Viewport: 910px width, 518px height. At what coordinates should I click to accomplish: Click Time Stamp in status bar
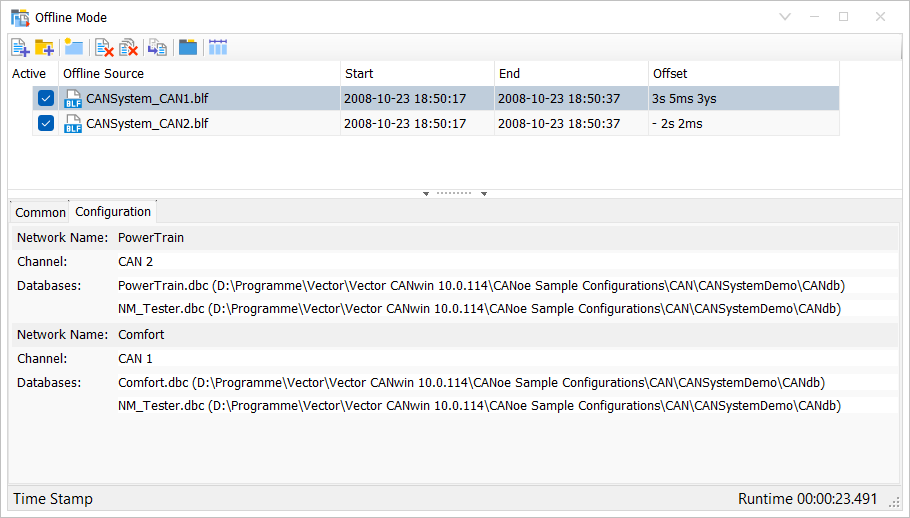(x=53, y=499)
